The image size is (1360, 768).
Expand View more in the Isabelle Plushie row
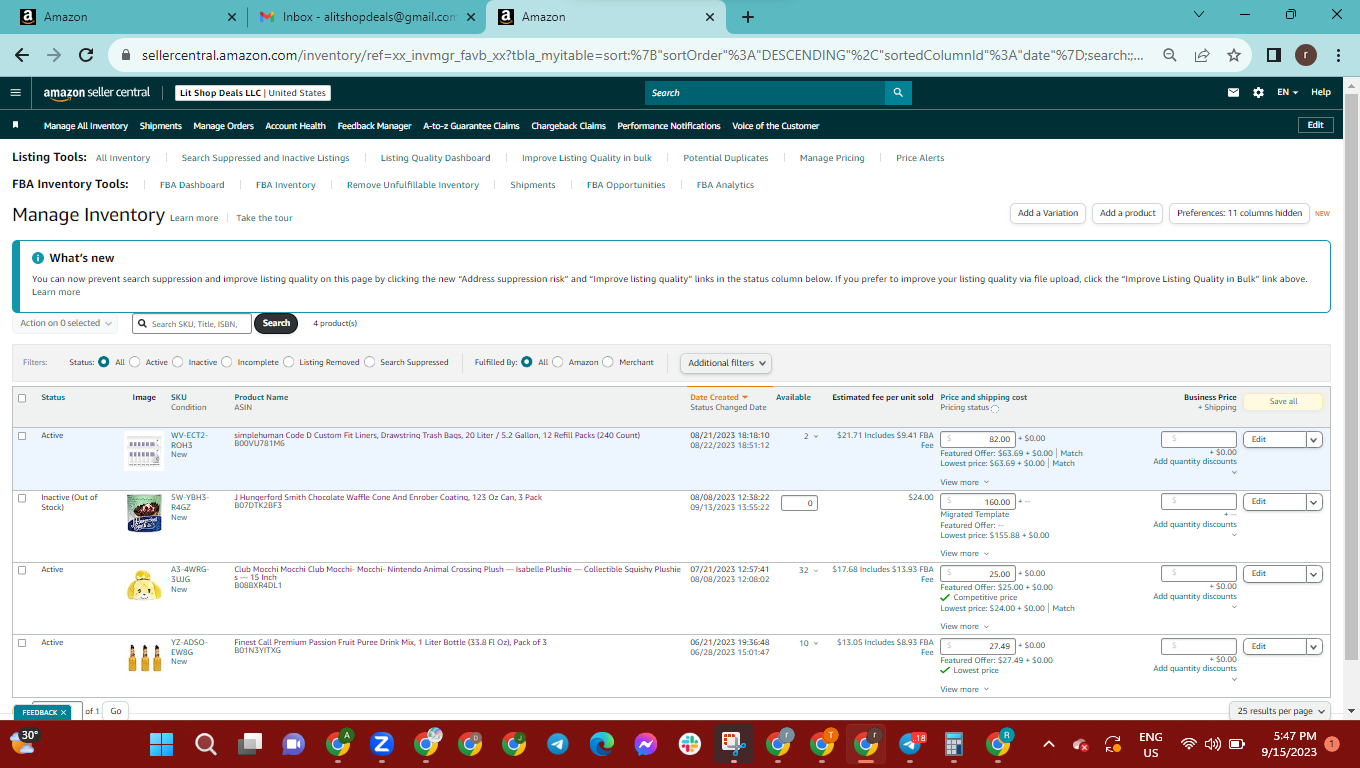pos(964,626)
